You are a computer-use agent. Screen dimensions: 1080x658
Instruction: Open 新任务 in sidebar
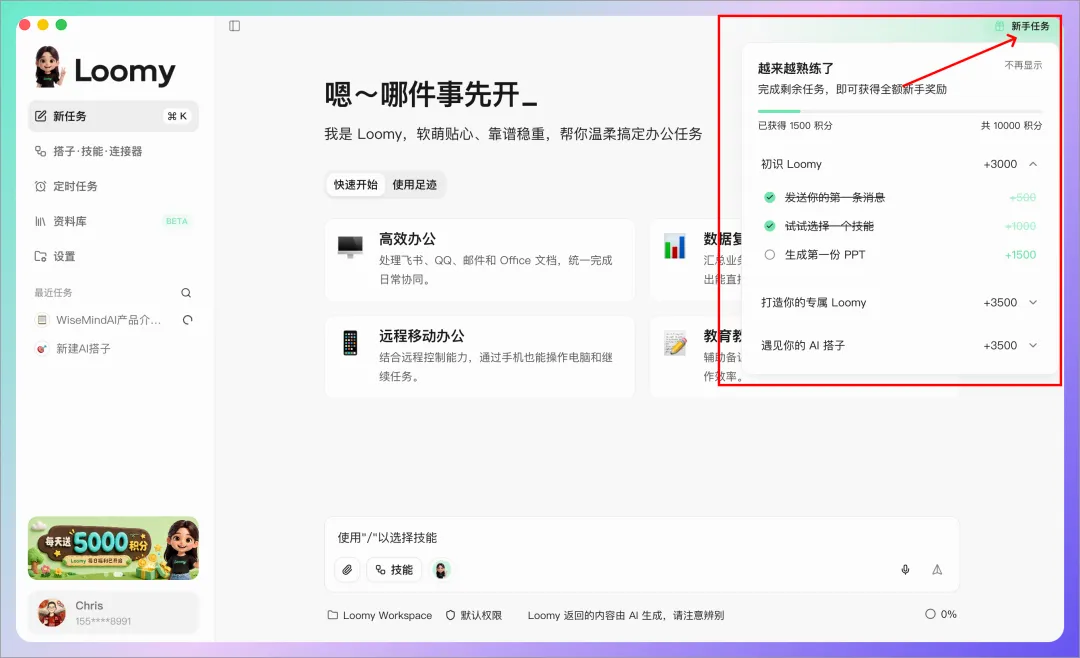pyautogui.click(x=113, y=116)
